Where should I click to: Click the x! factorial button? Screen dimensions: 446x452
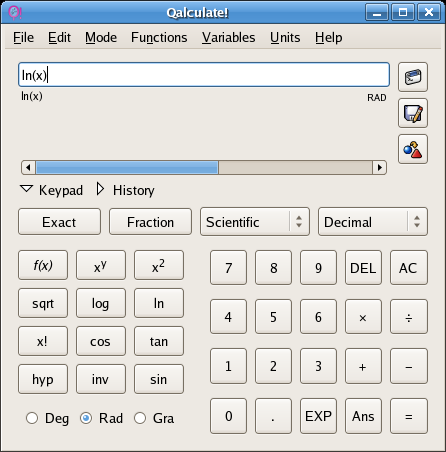coord(43,341)
